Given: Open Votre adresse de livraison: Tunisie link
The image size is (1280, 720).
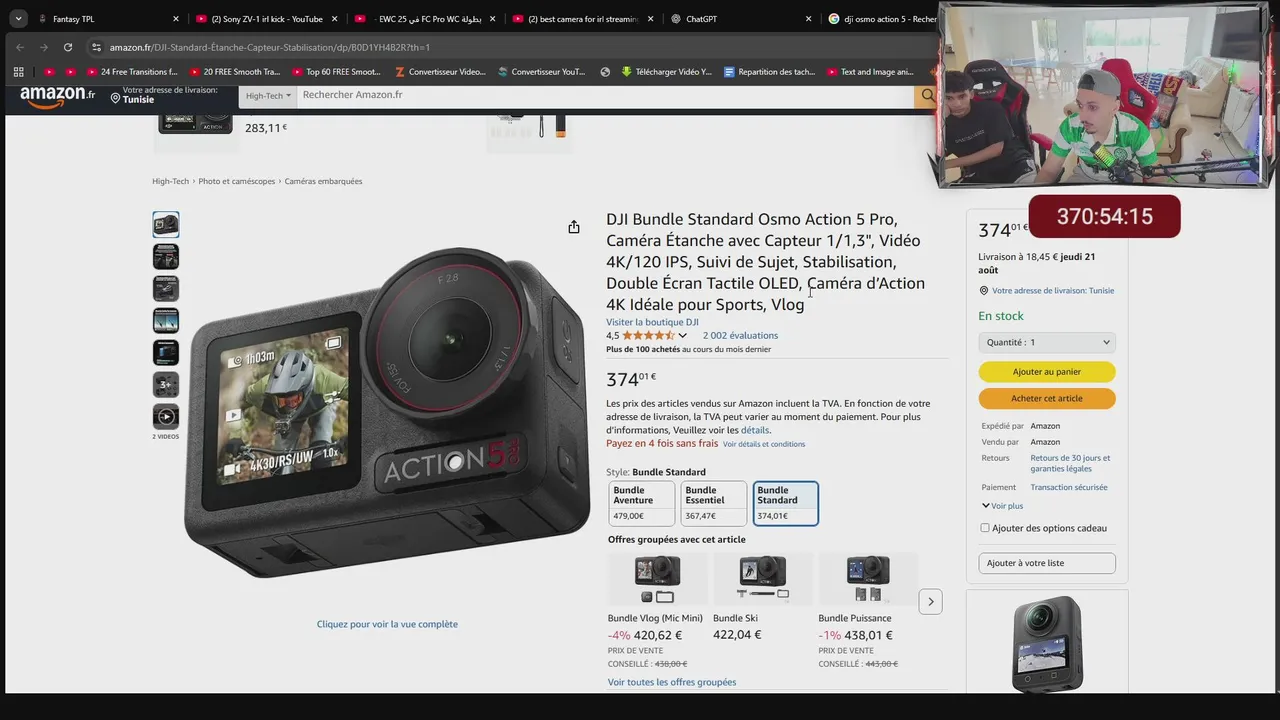Looking at the screenshot, I should click(1053, 291).
